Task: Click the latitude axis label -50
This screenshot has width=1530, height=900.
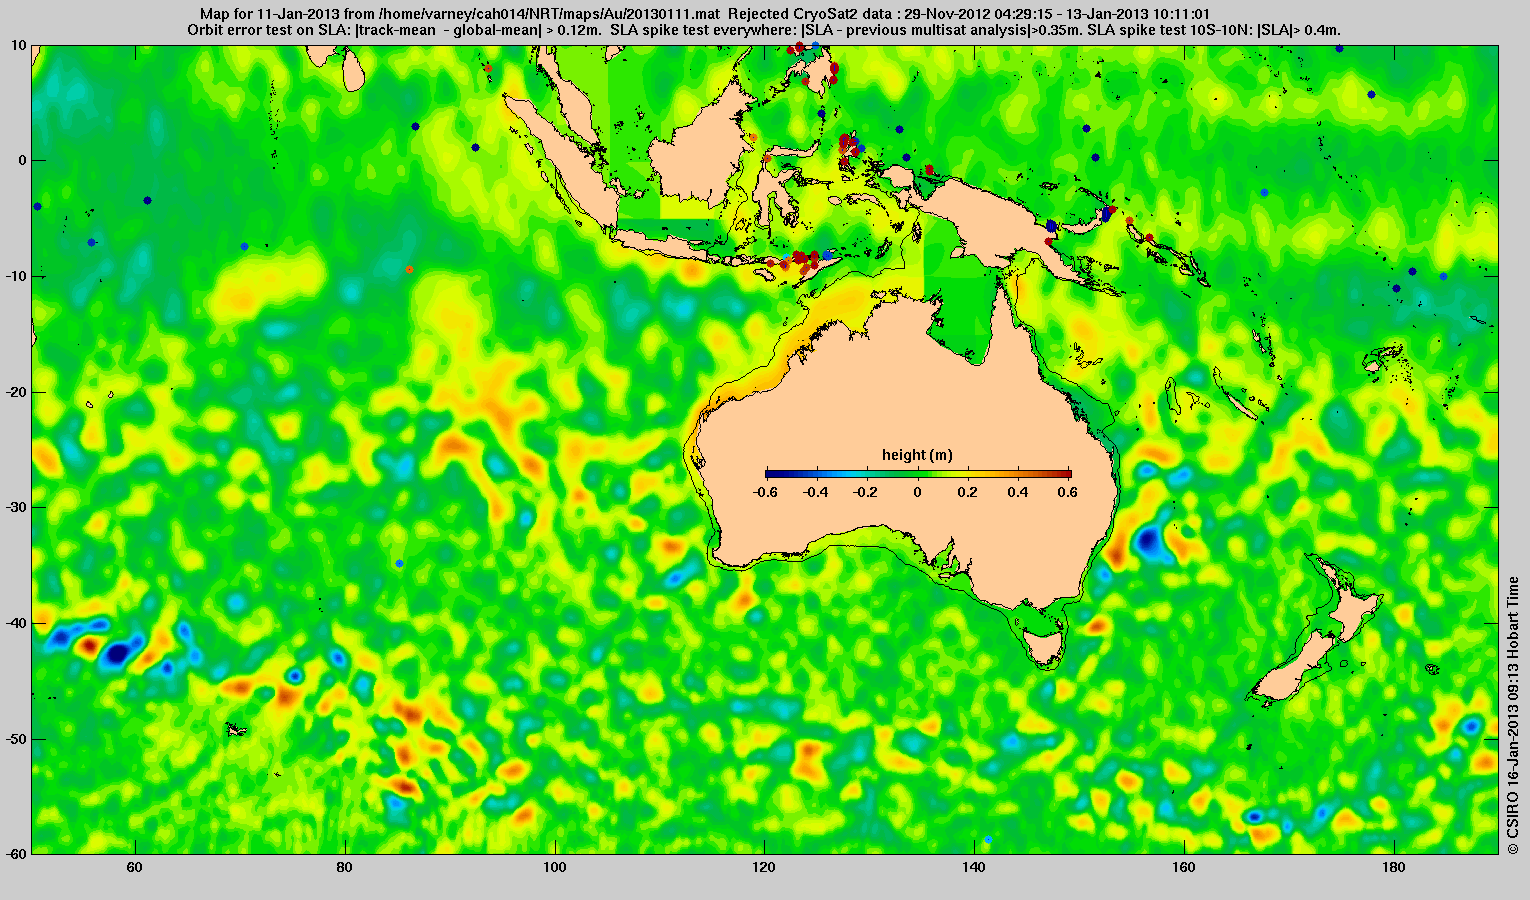Action: point(16,739)
